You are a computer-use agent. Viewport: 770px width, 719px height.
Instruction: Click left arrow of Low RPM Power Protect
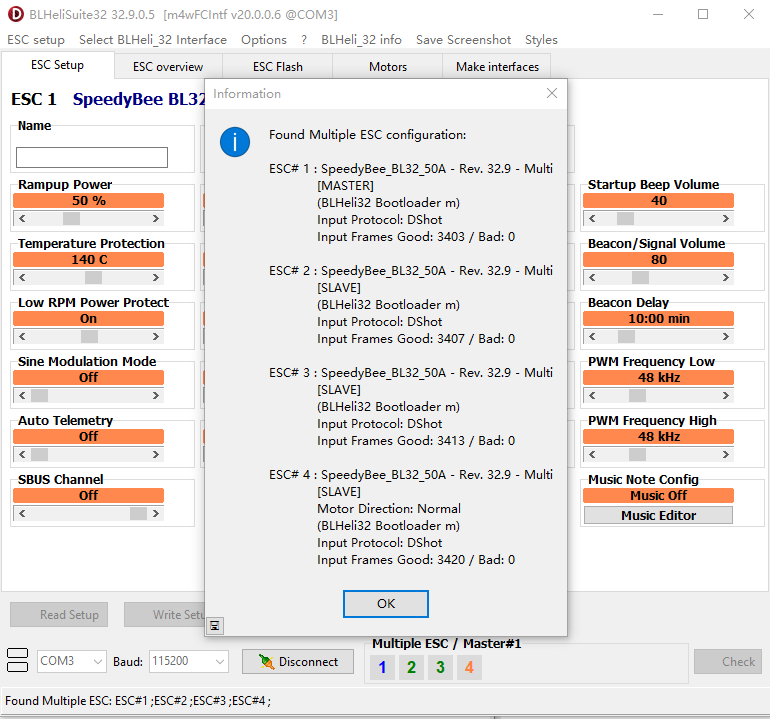pyautogui.click(x=22, y=336)
